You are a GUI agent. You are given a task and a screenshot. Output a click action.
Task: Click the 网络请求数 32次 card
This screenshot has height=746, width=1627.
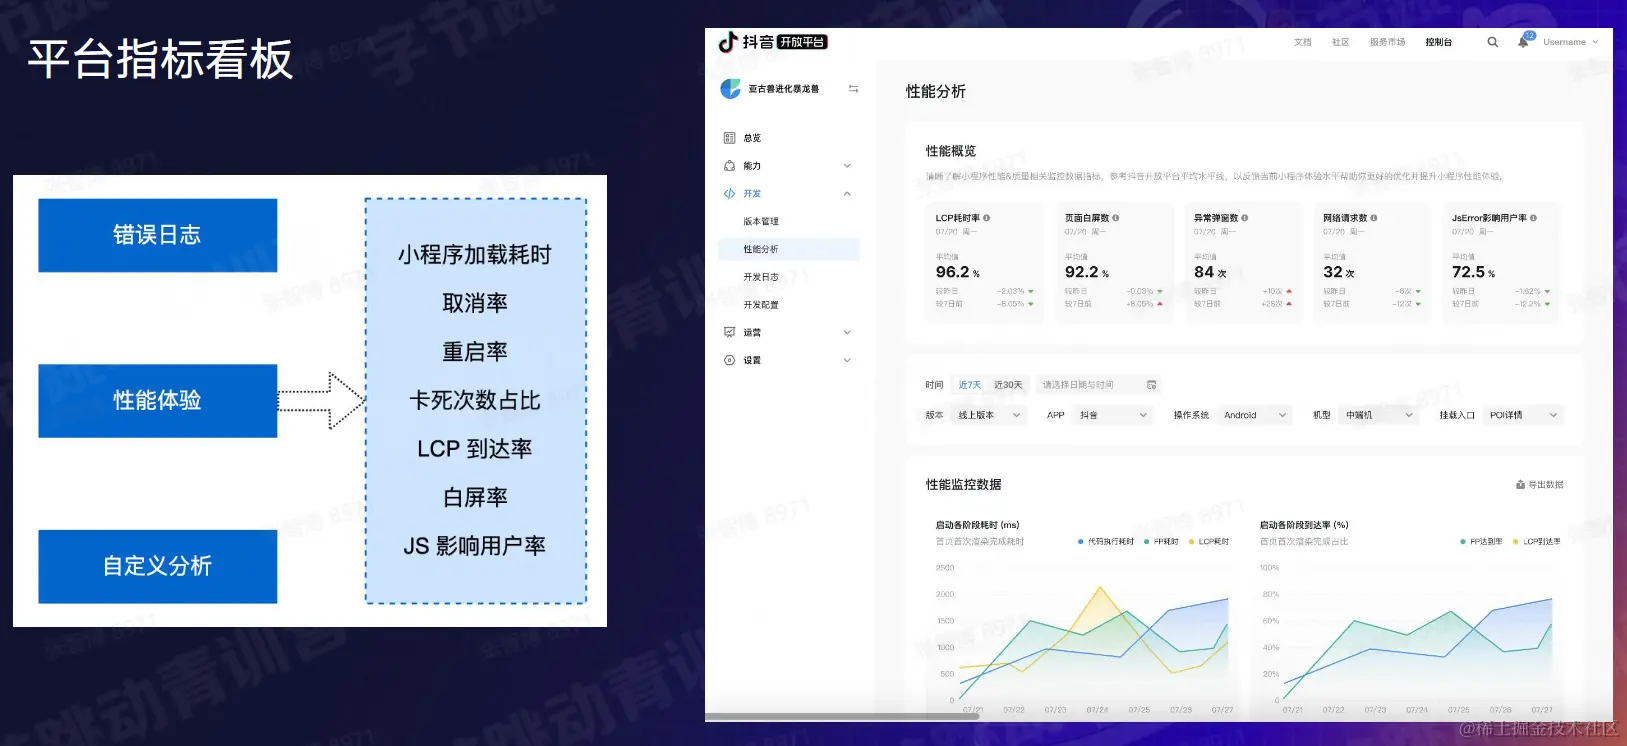click(x=1372, y=263)
